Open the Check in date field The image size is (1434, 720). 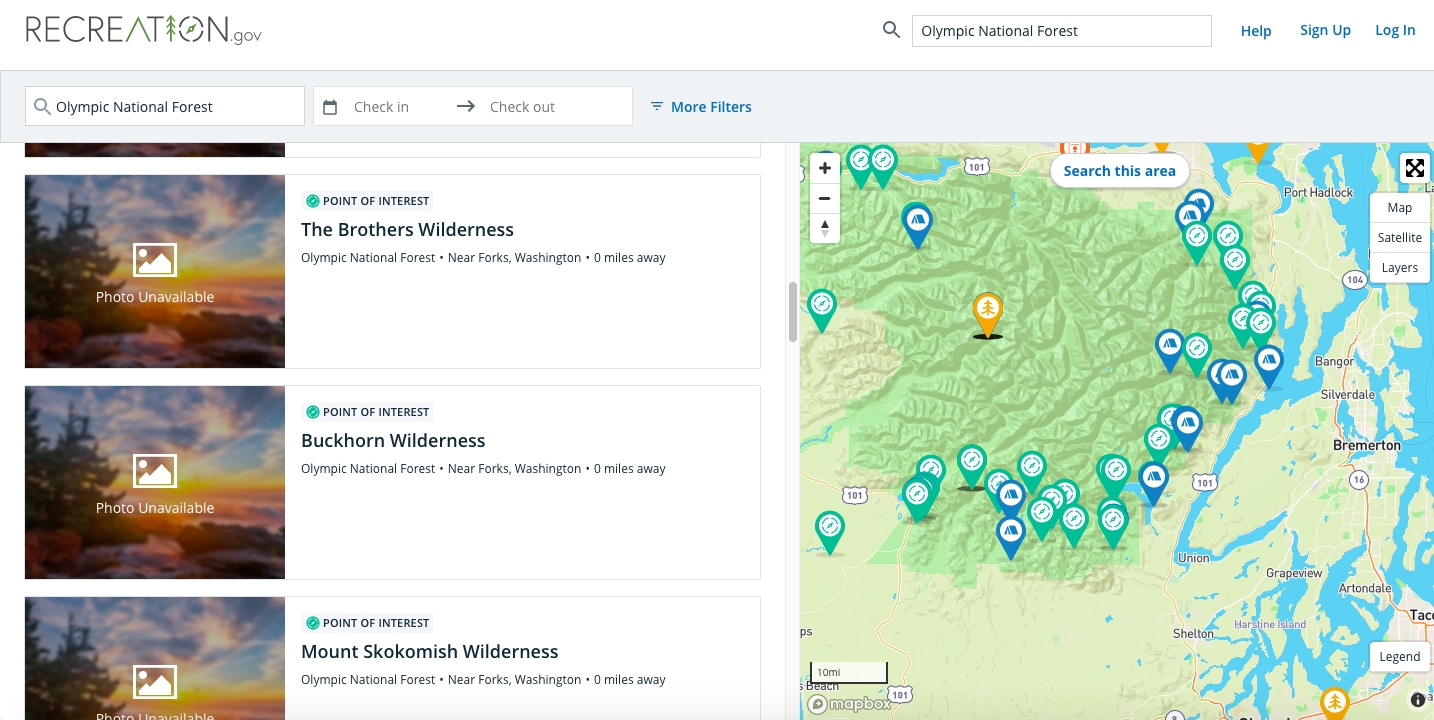381,107
